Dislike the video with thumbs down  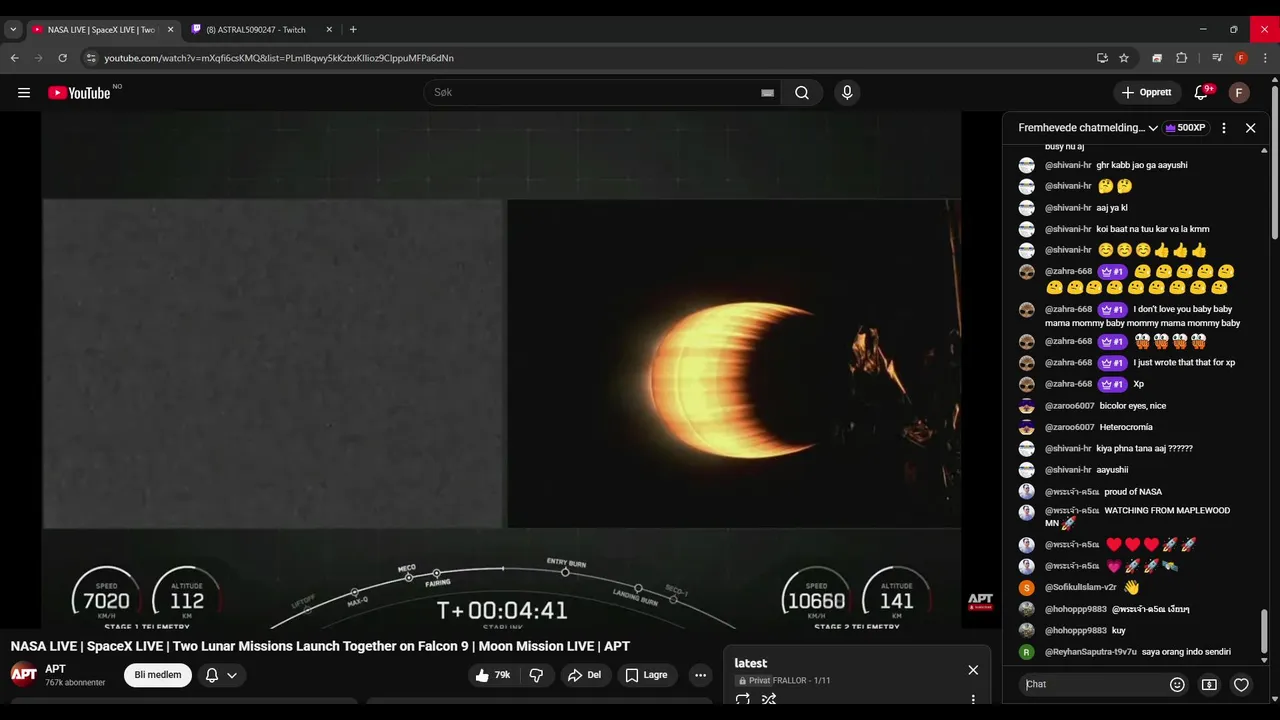tap(536, 675)
